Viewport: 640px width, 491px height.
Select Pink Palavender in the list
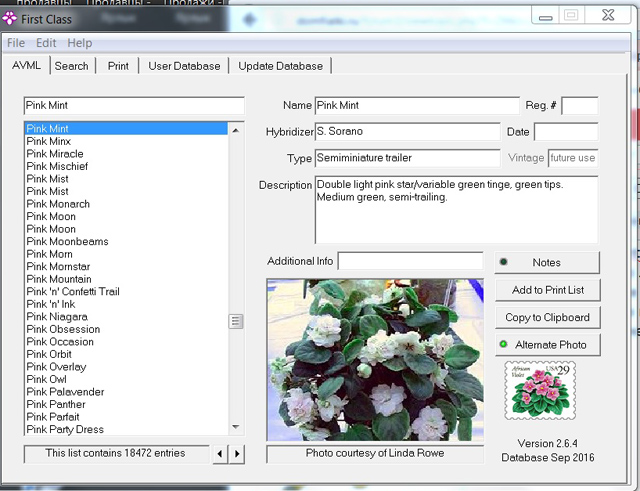click(x=126, y=392)
